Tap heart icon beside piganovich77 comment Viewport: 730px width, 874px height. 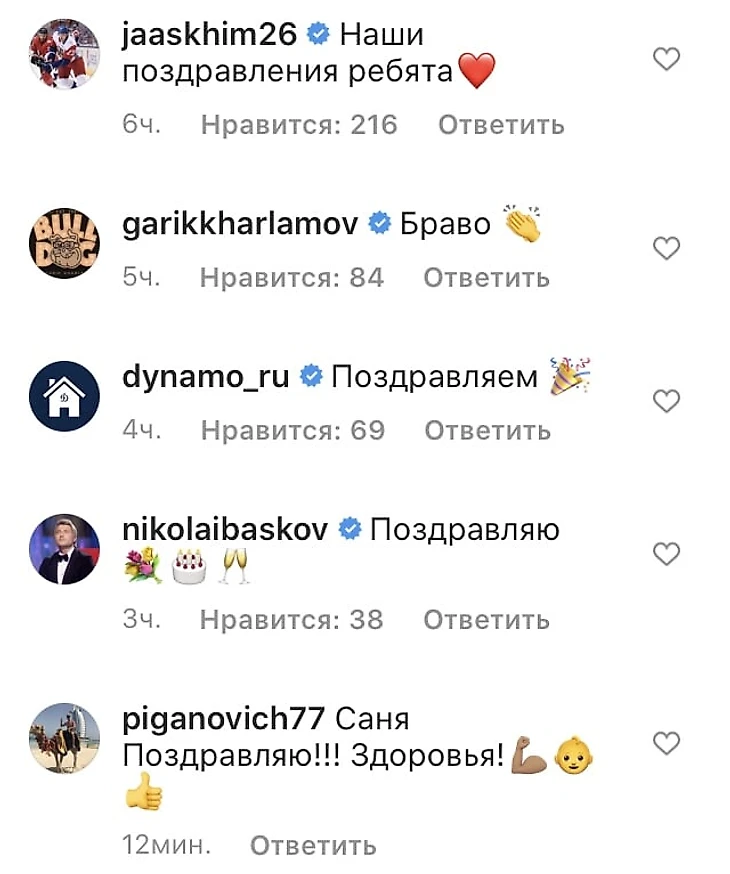[666, 743]
